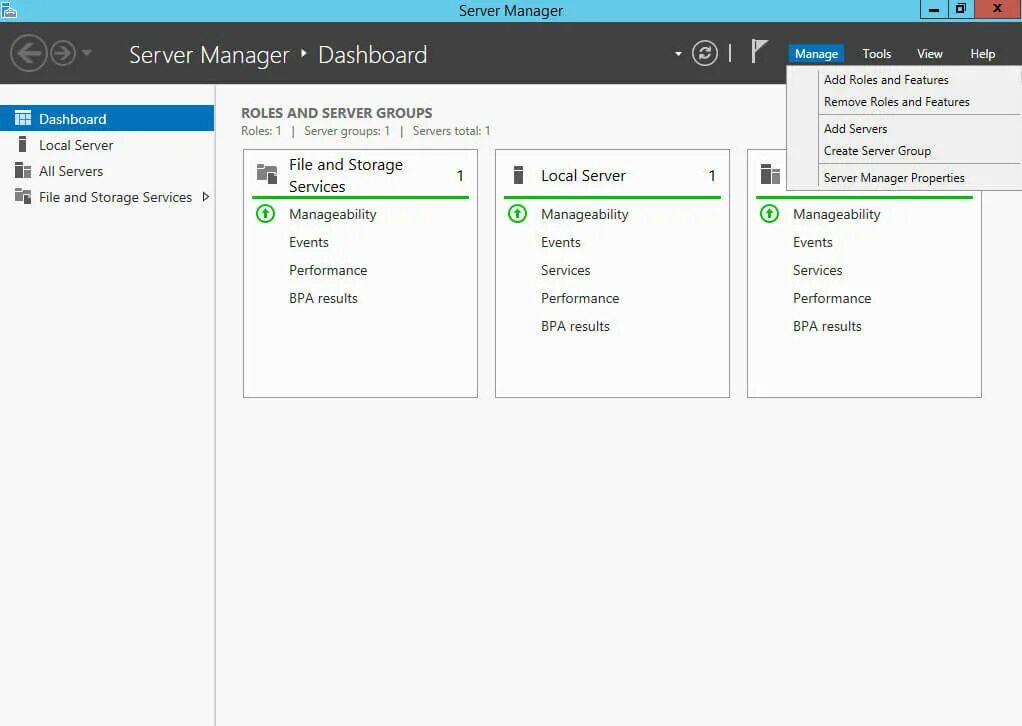The width and height of the screenshot is (1022, 726).
Task: Click the Local Server tile title
Action: coord(583,175)
